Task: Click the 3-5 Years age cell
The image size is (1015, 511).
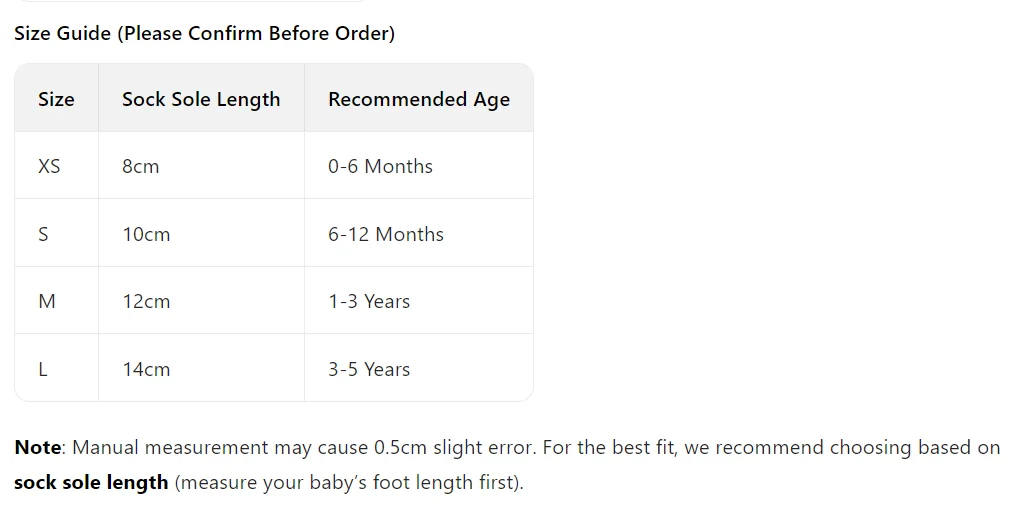Action: pyautogui.click(x=419, y=369)
